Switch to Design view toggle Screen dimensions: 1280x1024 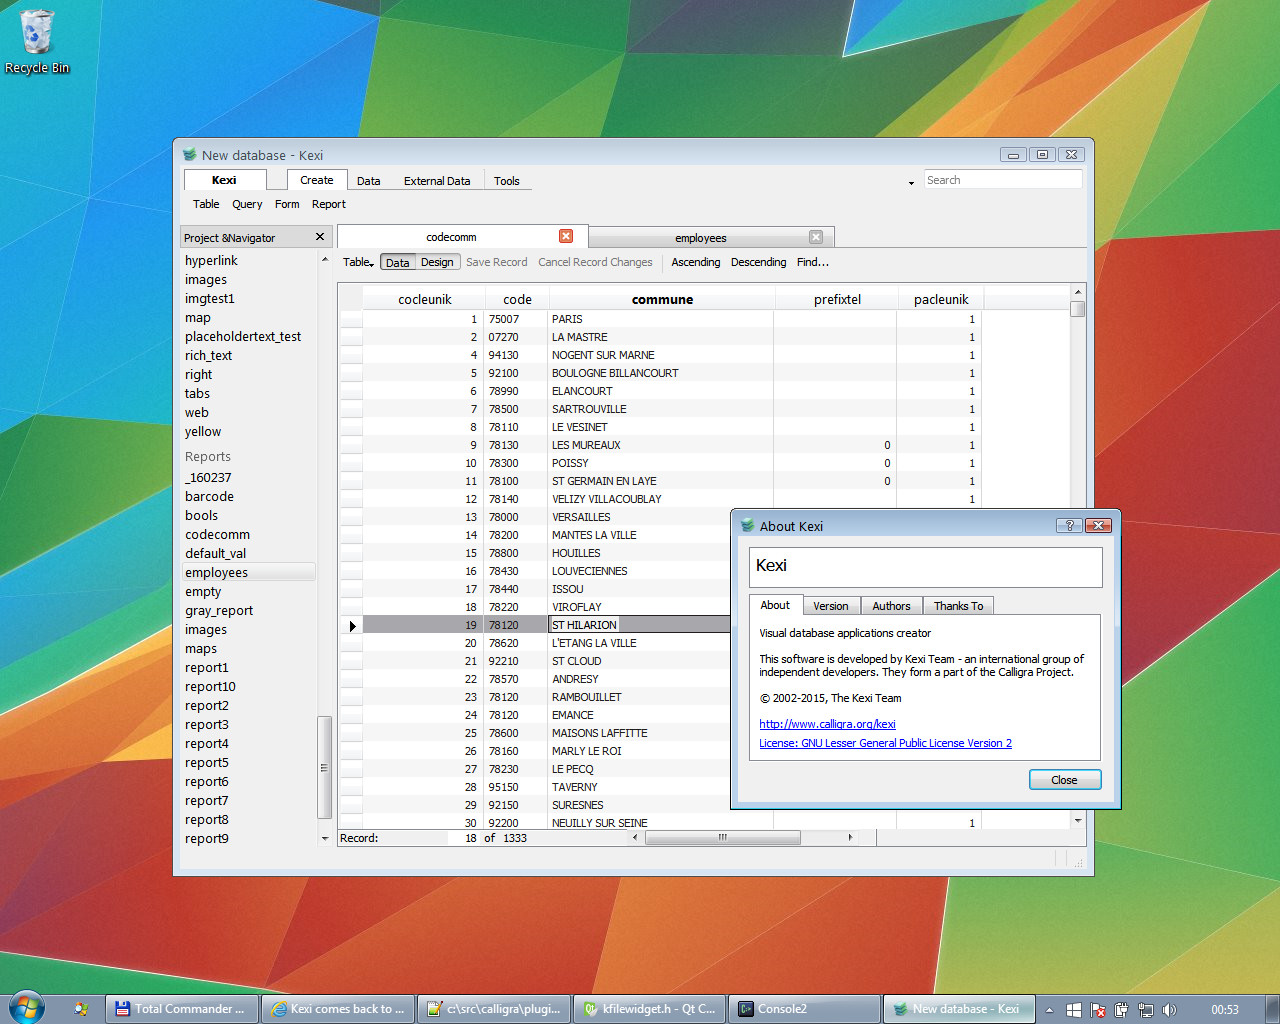[437, 262]
